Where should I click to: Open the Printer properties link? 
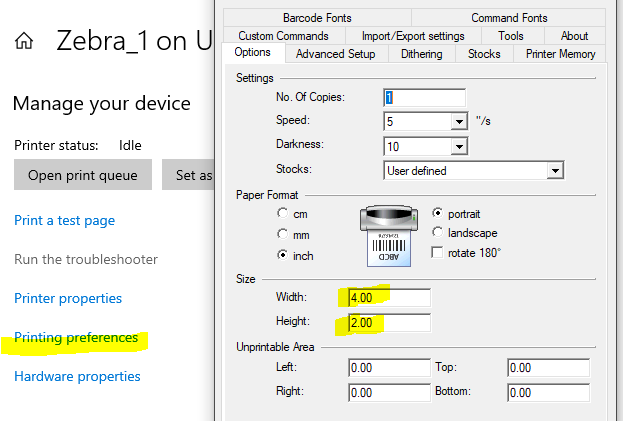[68, 298]
